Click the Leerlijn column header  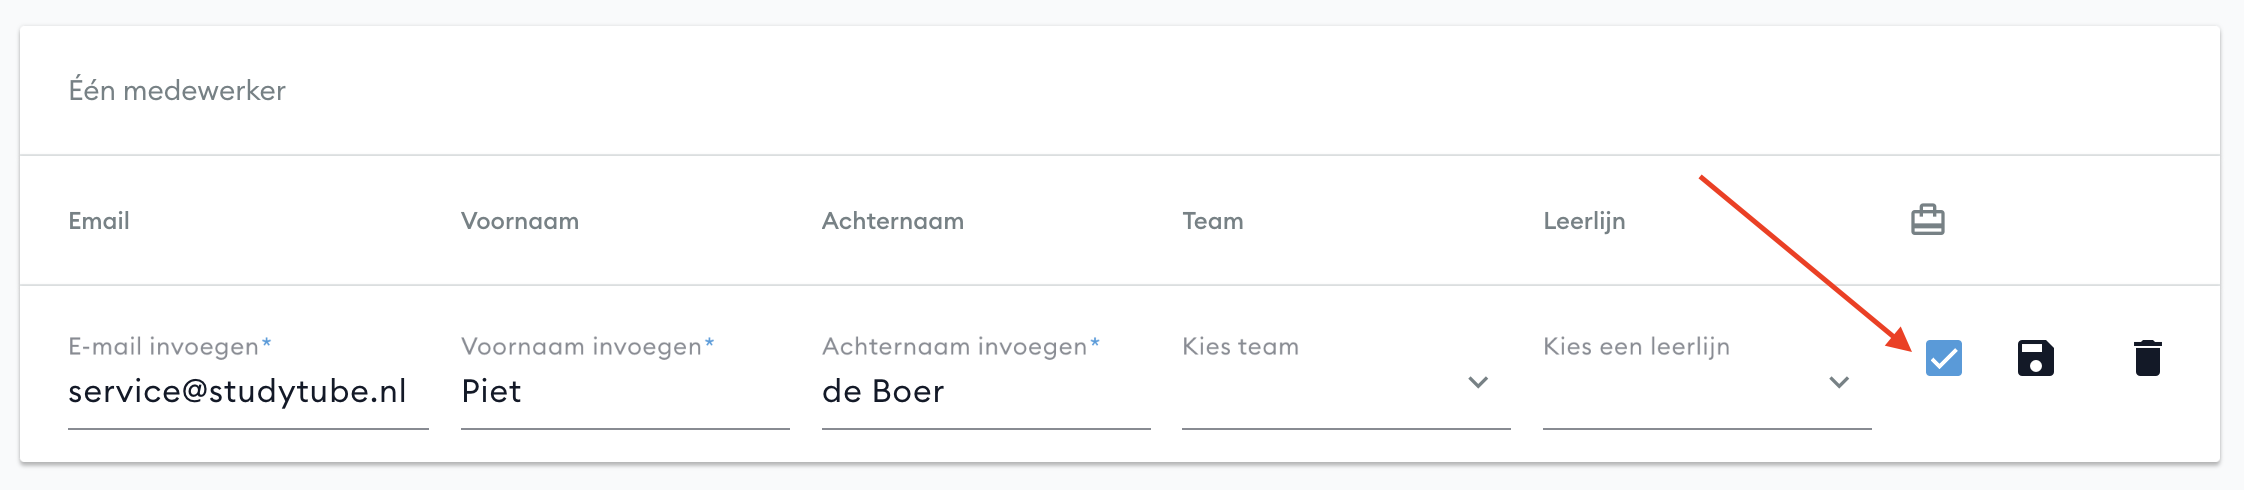1584,221
